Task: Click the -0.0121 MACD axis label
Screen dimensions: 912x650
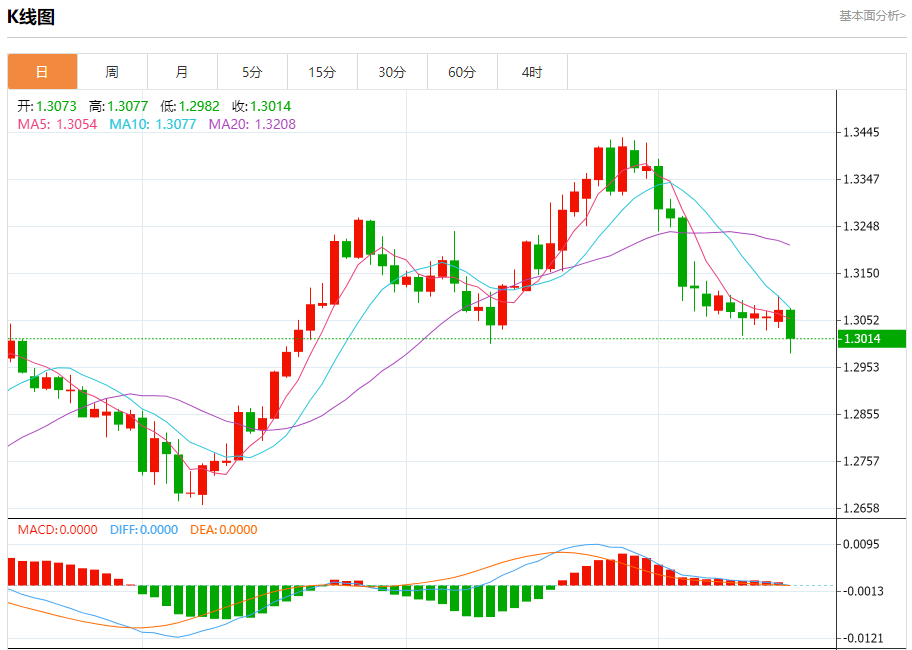Action: (x=861, y=639)
